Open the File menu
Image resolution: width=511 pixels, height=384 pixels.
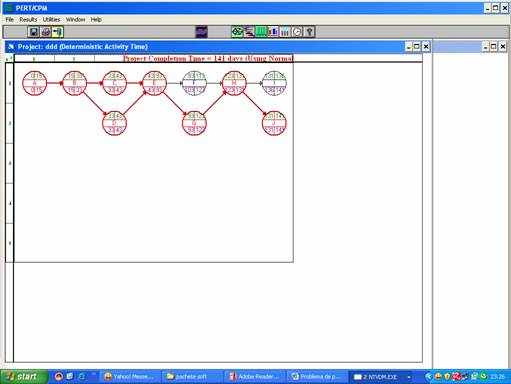[10, 20]
